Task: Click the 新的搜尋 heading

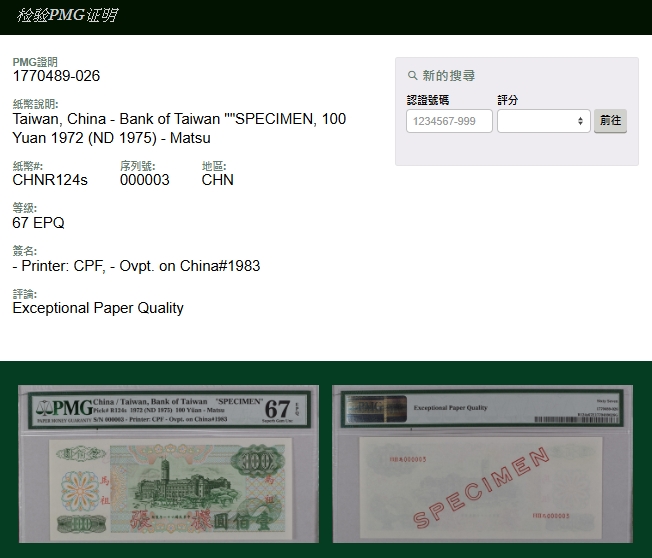Action: point(448,76)
